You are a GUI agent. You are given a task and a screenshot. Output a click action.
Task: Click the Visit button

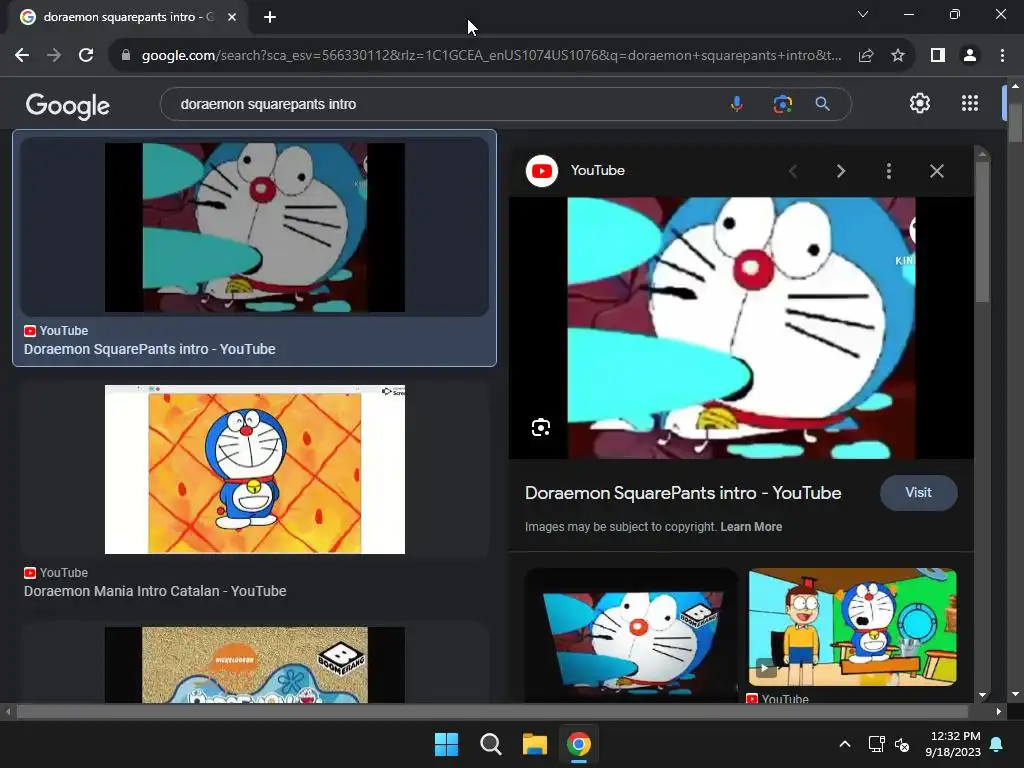point(919,493)
